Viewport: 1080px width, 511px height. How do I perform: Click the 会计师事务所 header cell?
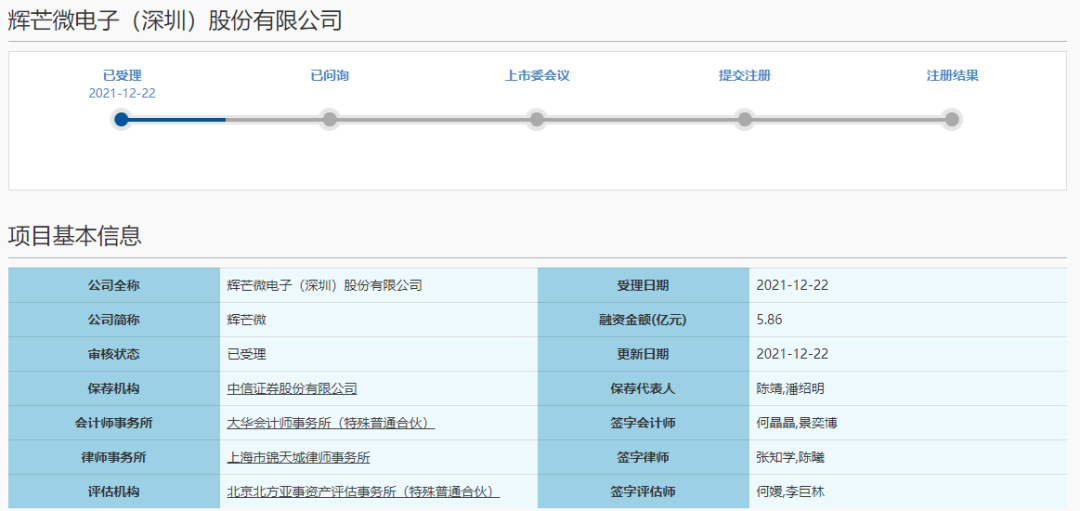114,424
